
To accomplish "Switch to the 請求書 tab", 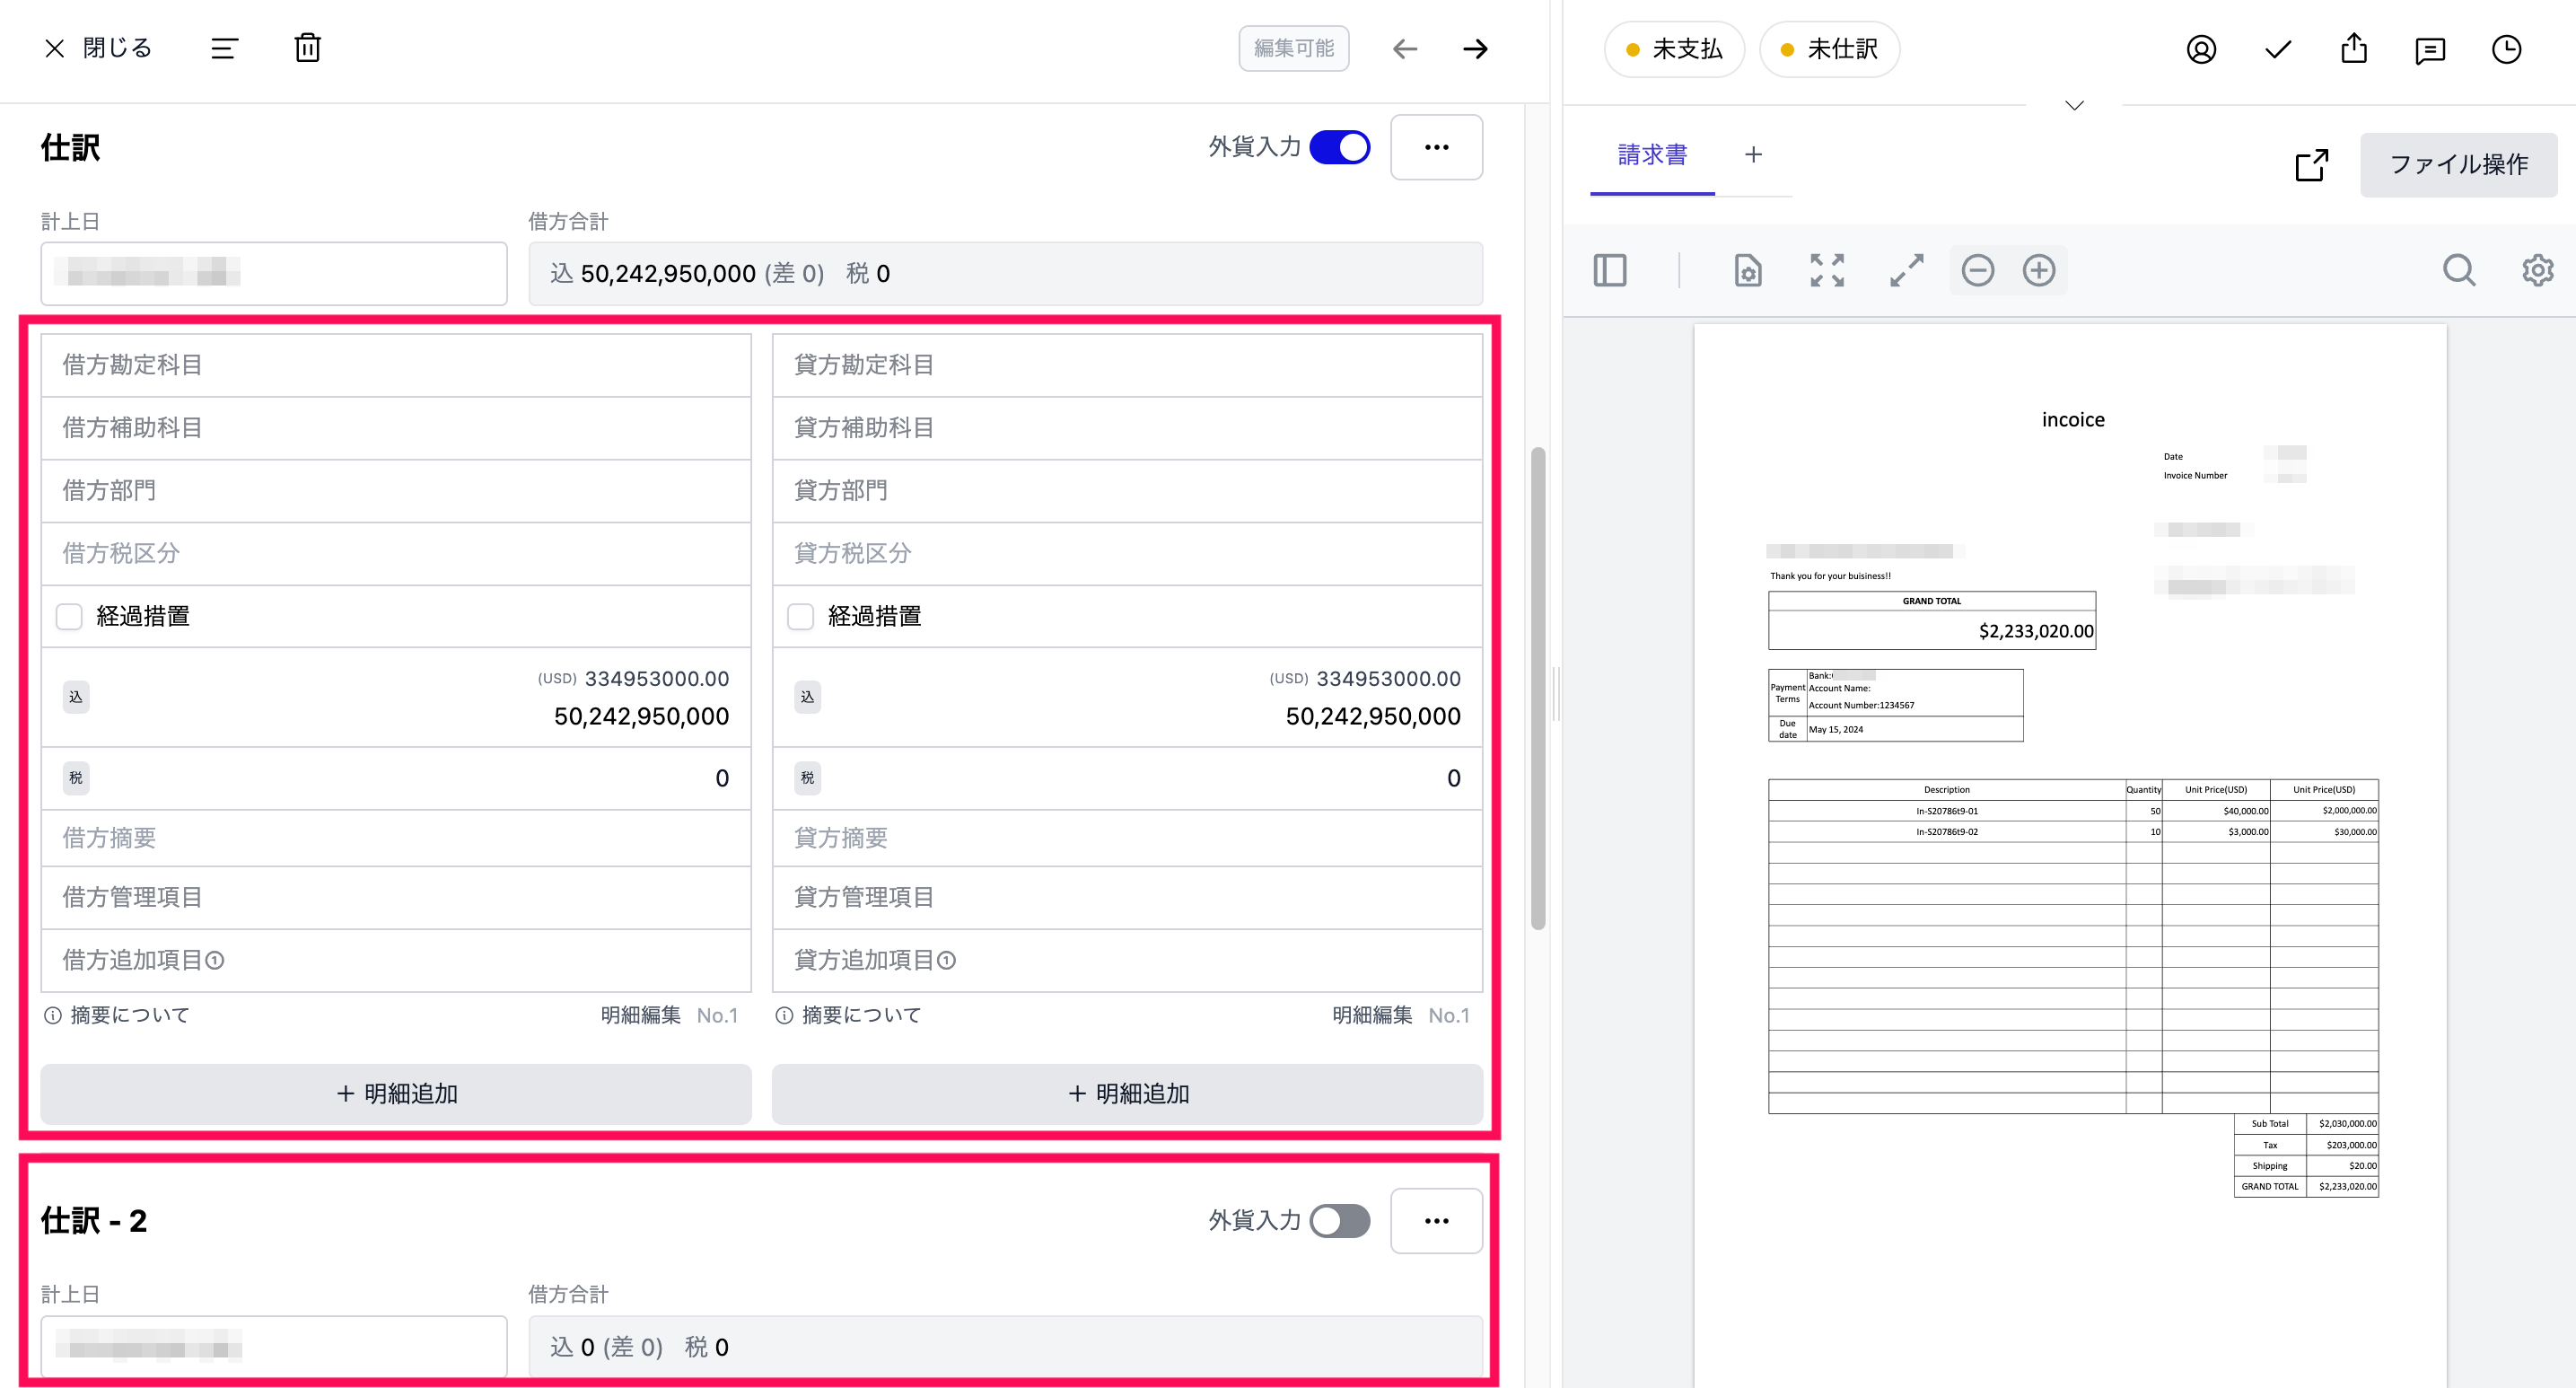I will (1652, 155).
